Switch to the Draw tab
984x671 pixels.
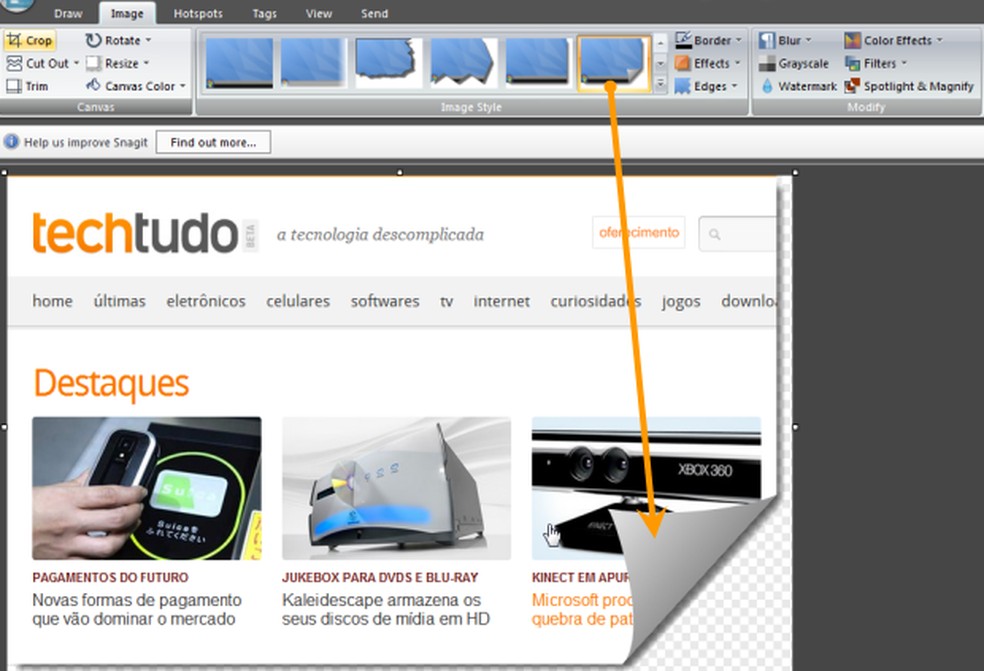[68, 13]
